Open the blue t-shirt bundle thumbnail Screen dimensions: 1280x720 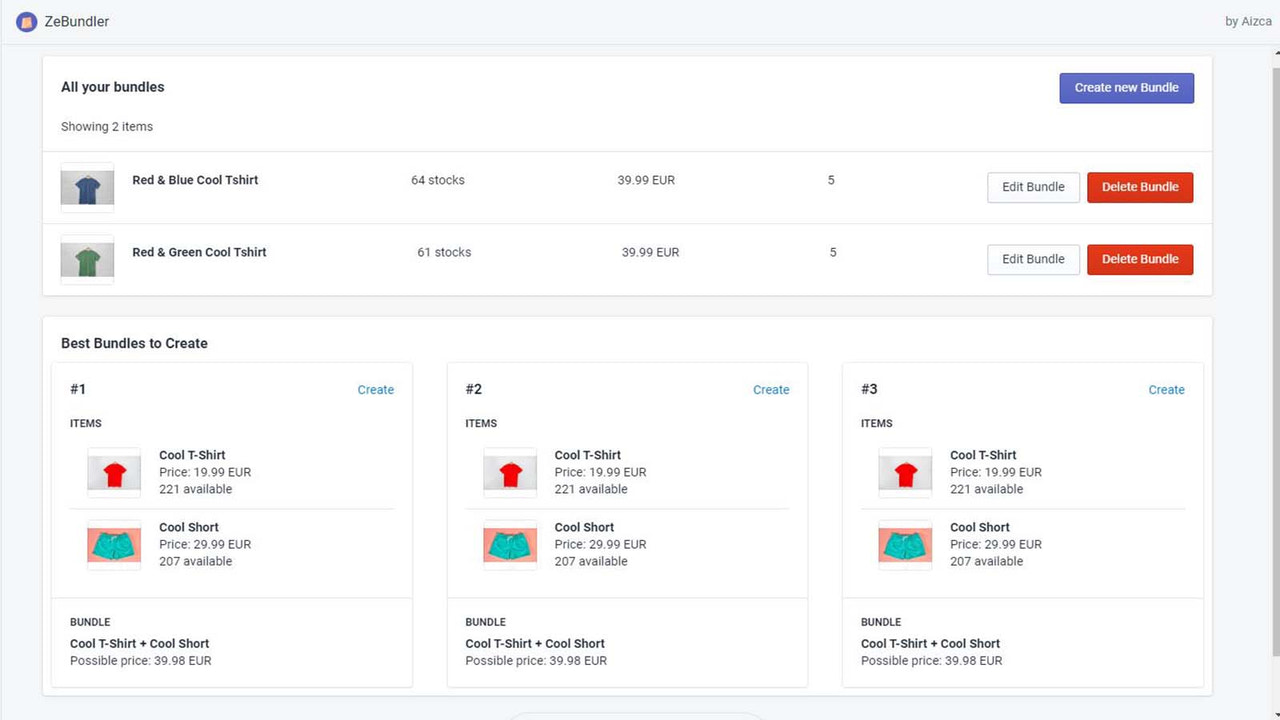click(87, 187)
